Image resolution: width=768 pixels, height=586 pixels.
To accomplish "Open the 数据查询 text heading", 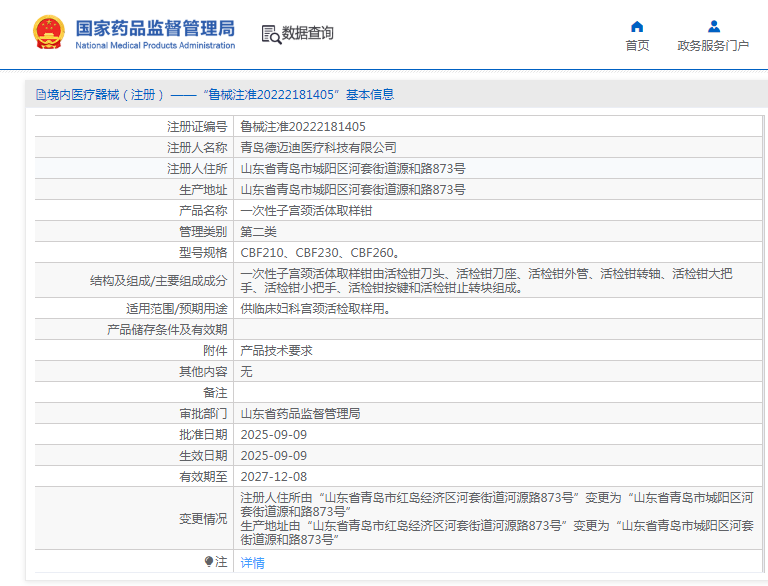I will pyautogui.click(x=308, y=34).
